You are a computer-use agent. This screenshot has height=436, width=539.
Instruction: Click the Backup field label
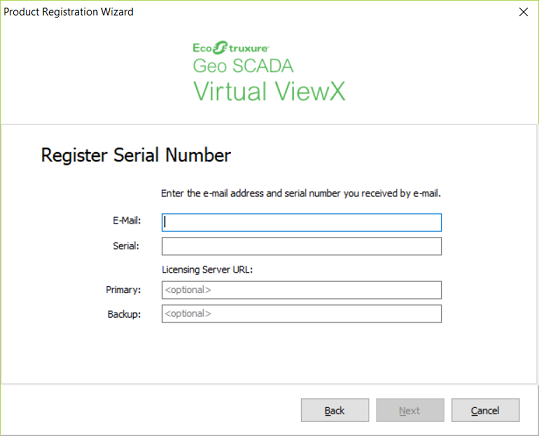(x=124, y=314)
